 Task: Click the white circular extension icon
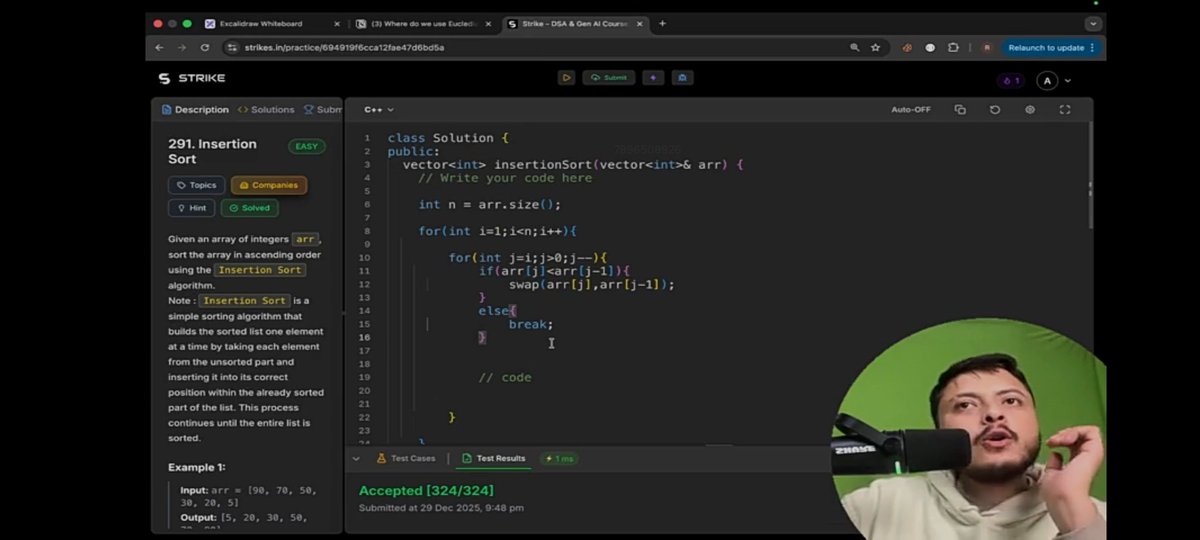pyautogui.click(x=930, y=47)
